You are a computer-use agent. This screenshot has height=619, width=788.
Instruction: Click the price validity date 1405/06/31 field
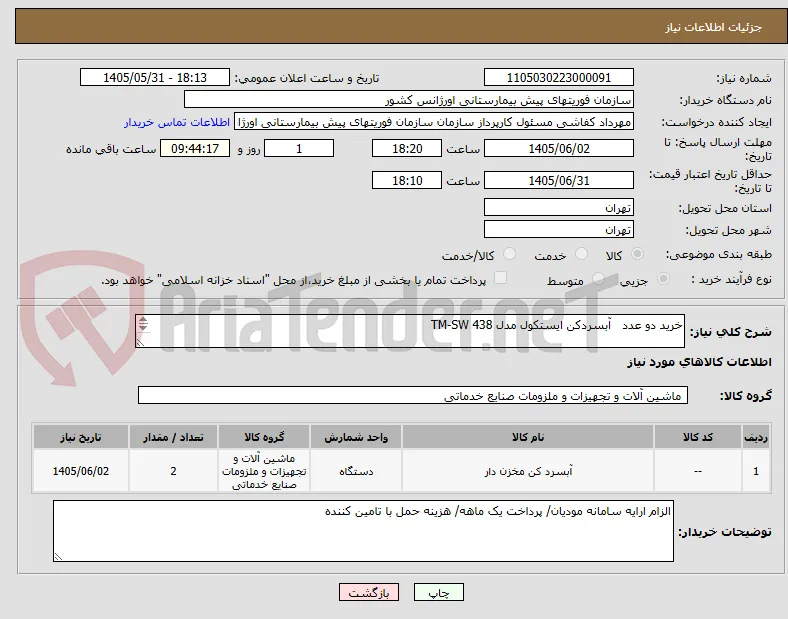coord(558,180)
